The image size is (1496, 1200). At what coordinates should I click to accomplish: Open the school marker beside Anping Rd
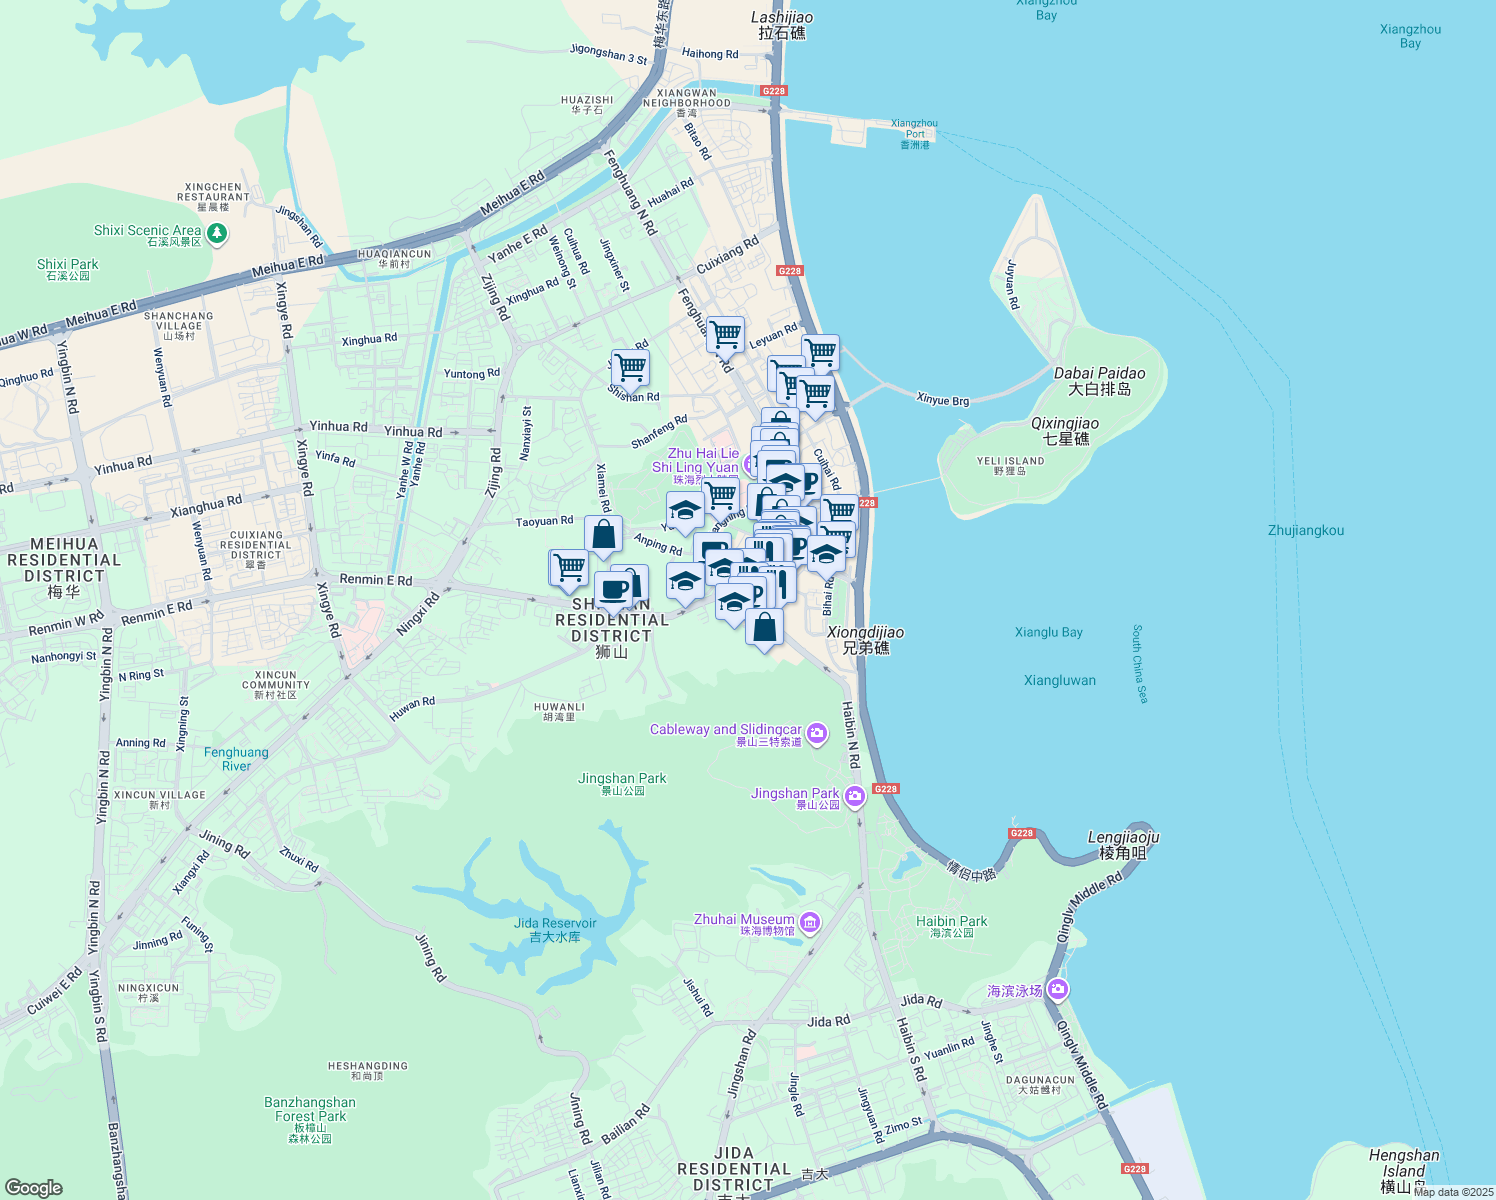(x=685, y=510)
